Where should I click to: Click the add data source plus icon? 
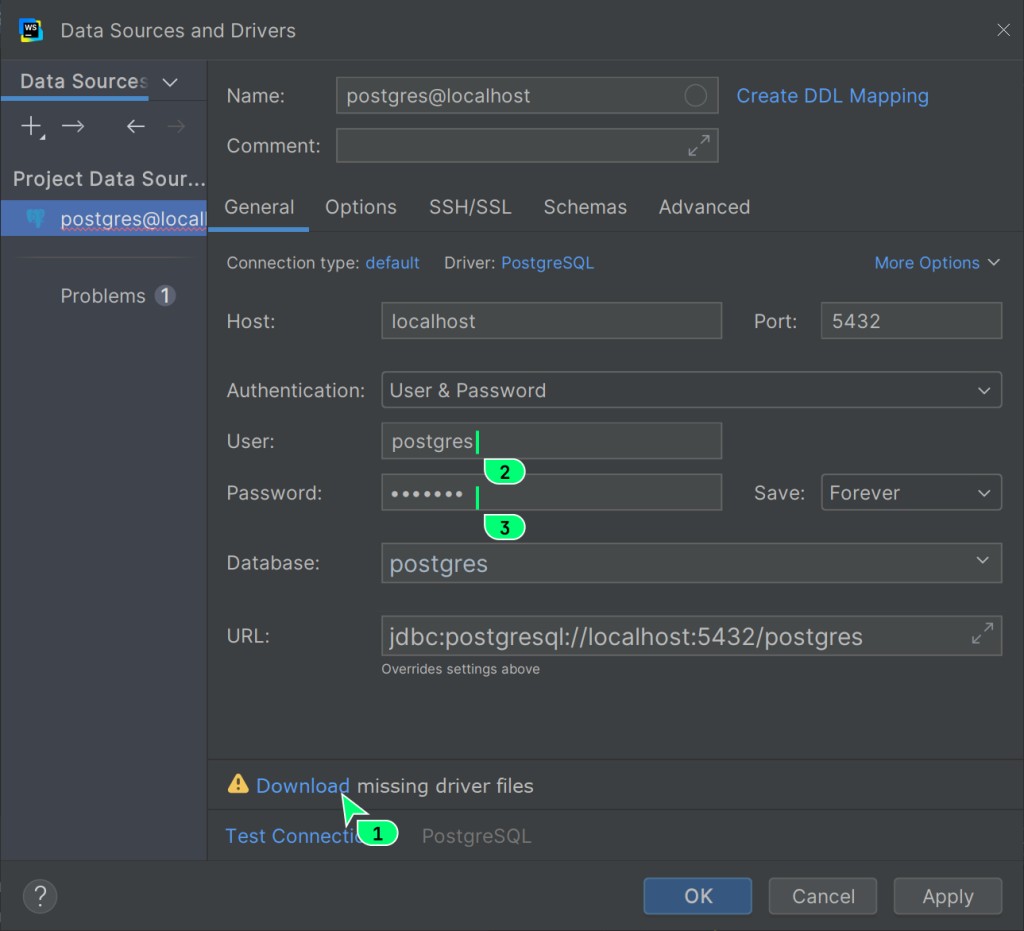click(32, 126)
